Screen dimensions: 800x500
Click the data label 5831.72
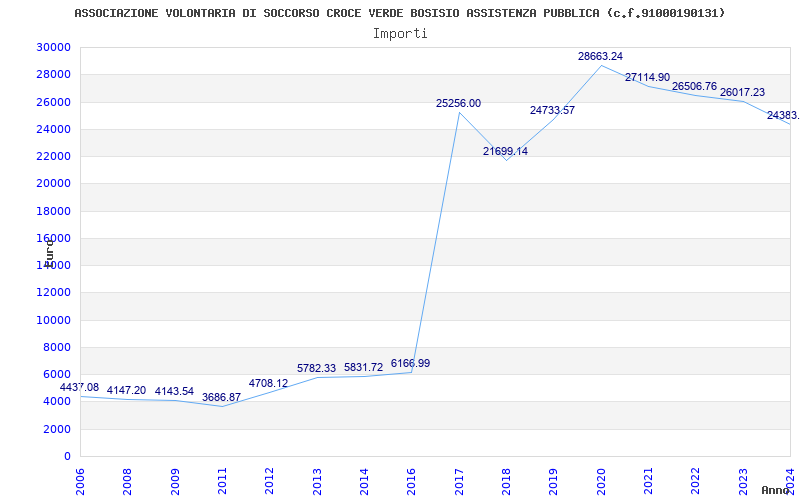coord(363,367)
